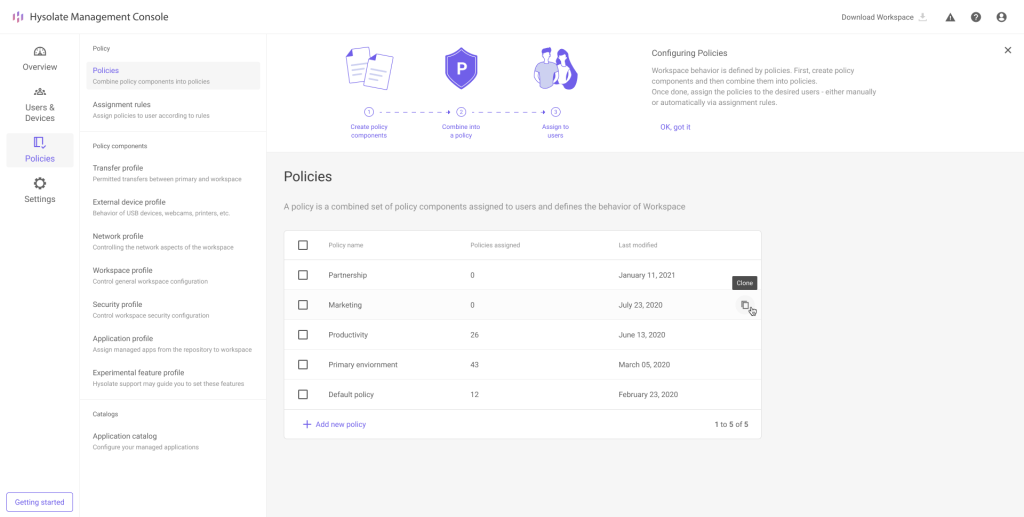Open the Transfer profile component
1024x517 pixels.
coord(118,168)
